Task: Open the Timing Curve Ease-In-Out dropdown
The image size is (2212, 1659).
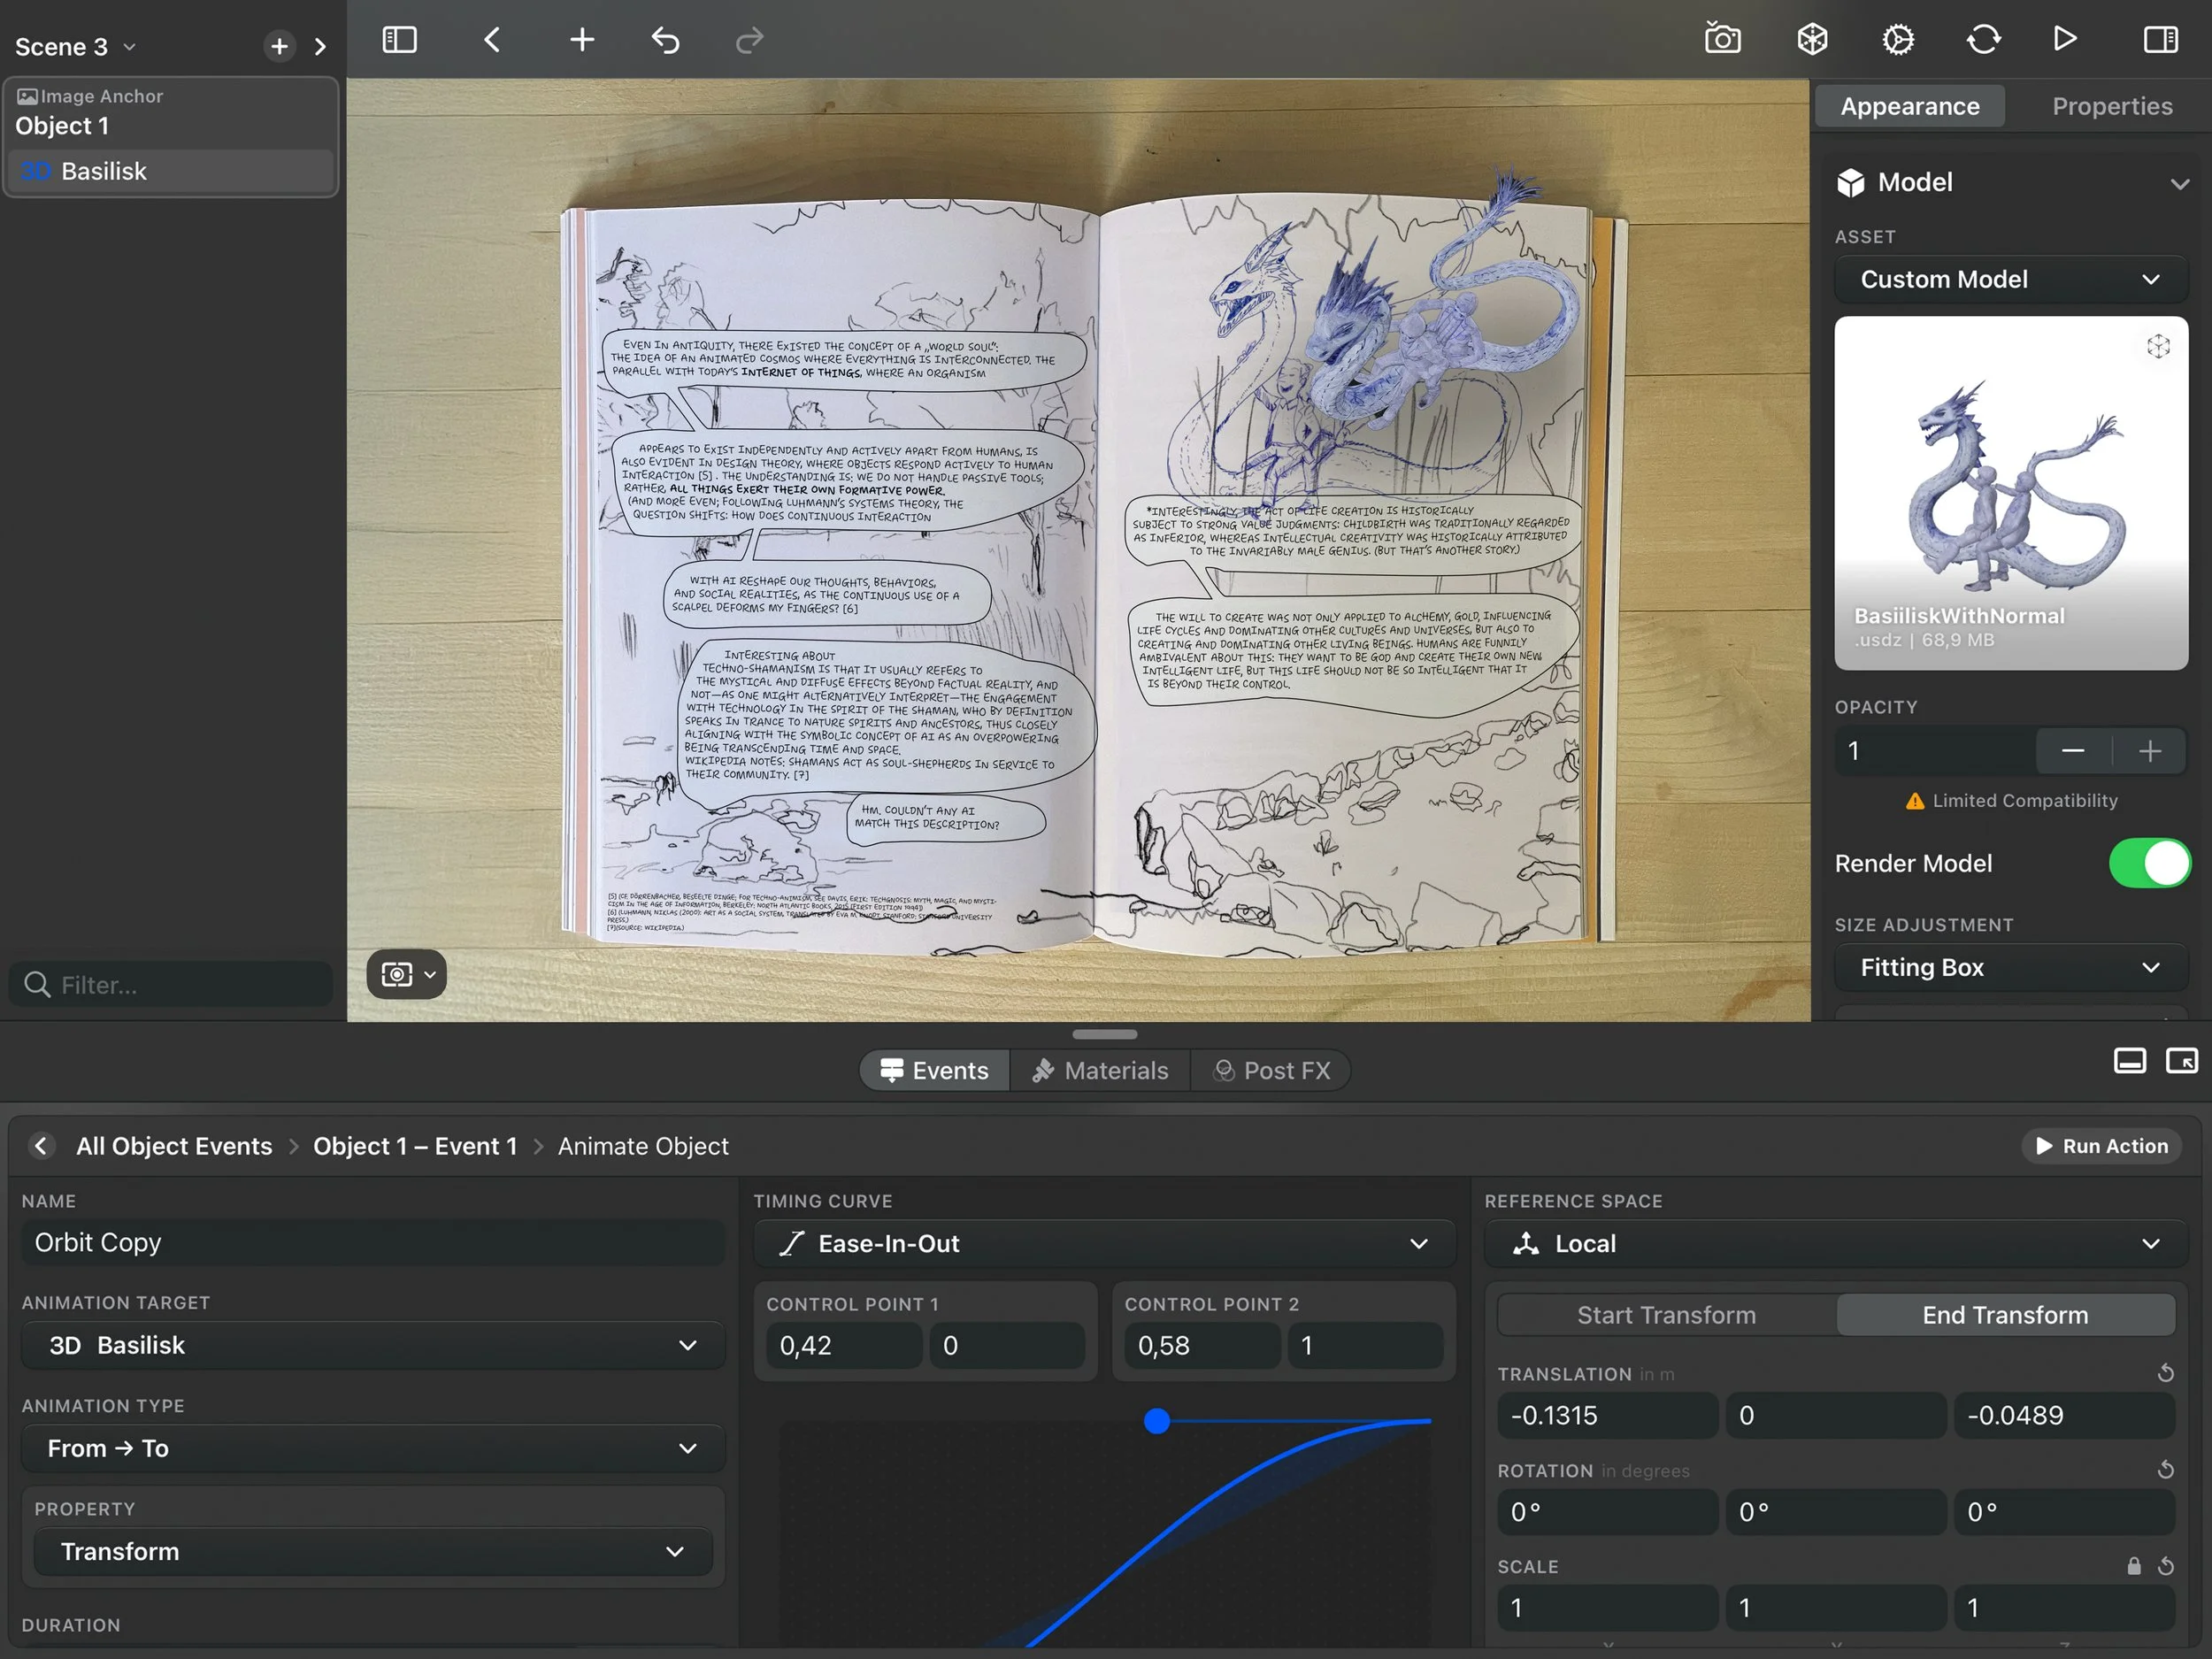Action: pos(1104,1243)
